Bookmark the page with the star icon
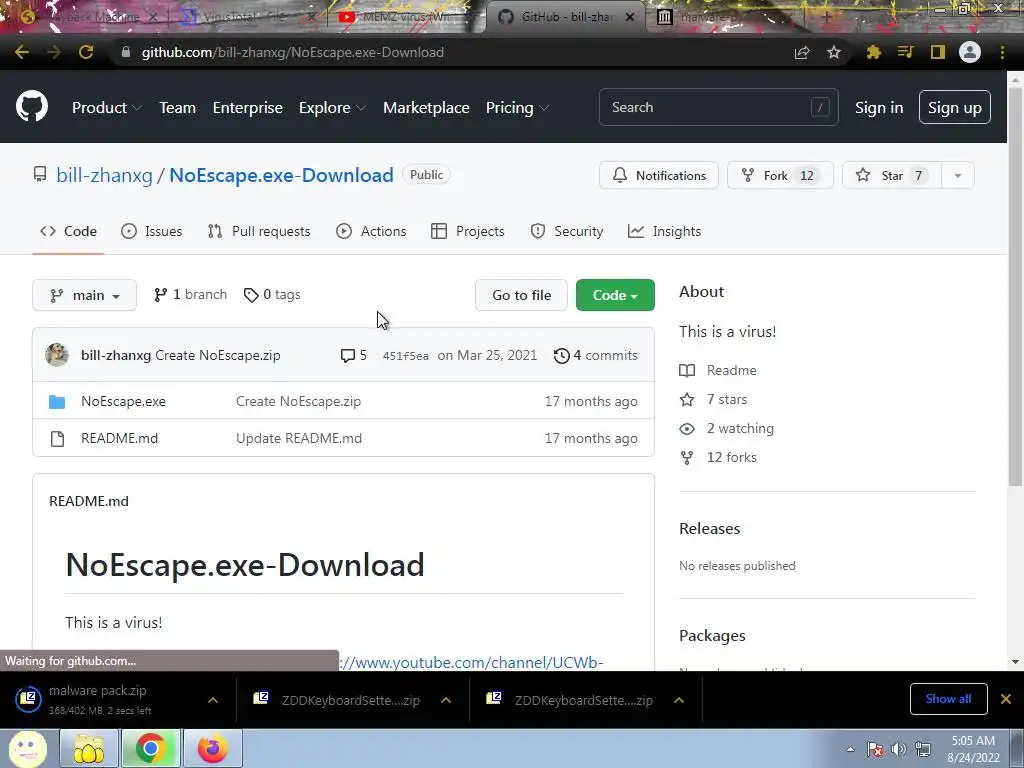This screenshot has height=768, width=1024. tap(834, 52)
